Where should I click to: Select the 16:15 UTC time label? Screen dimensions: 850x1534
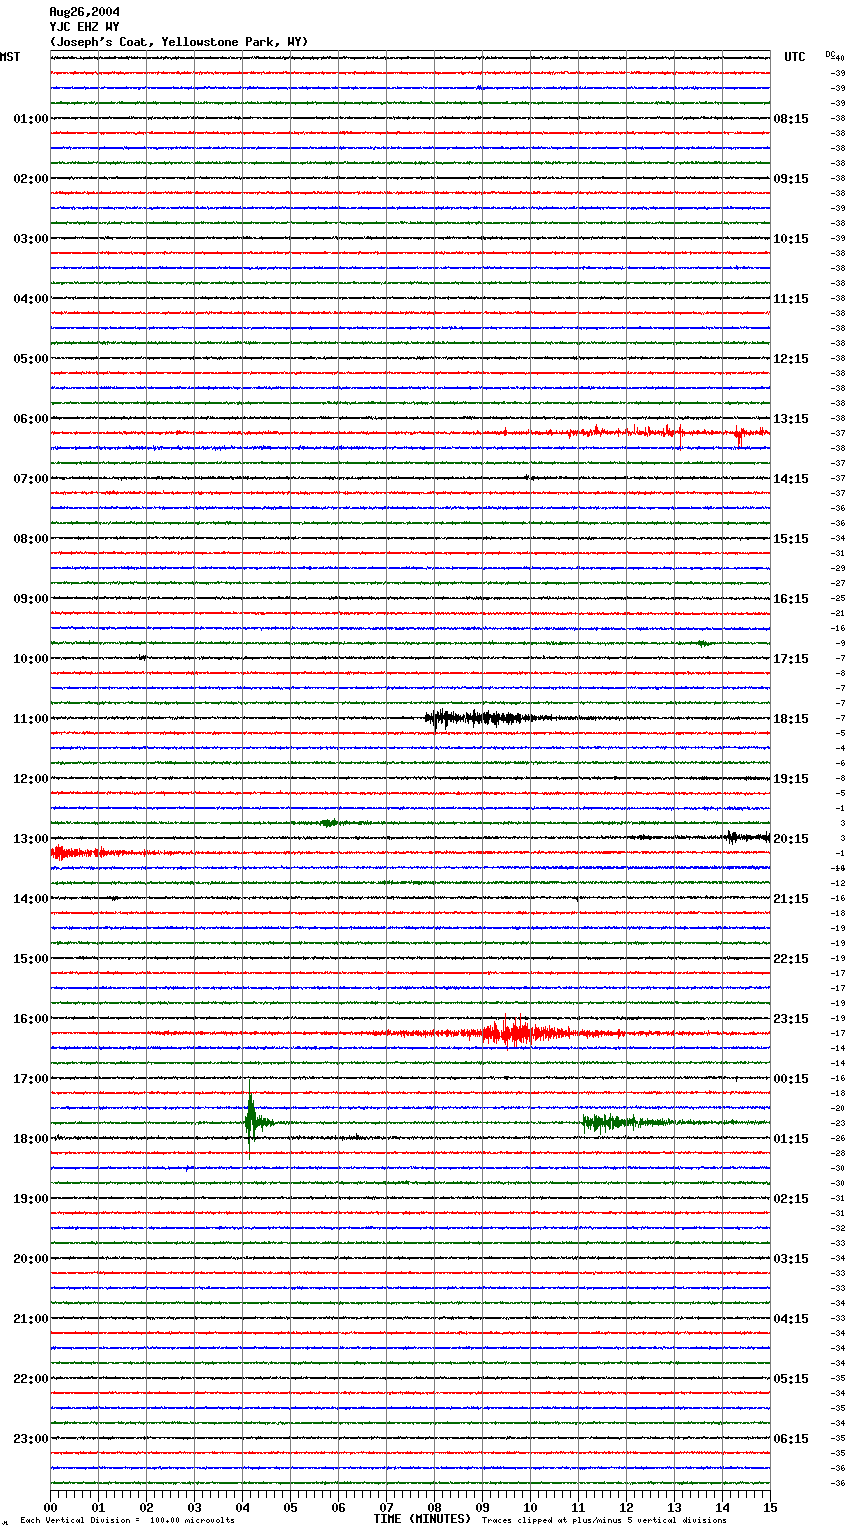[x=791, y=599]
